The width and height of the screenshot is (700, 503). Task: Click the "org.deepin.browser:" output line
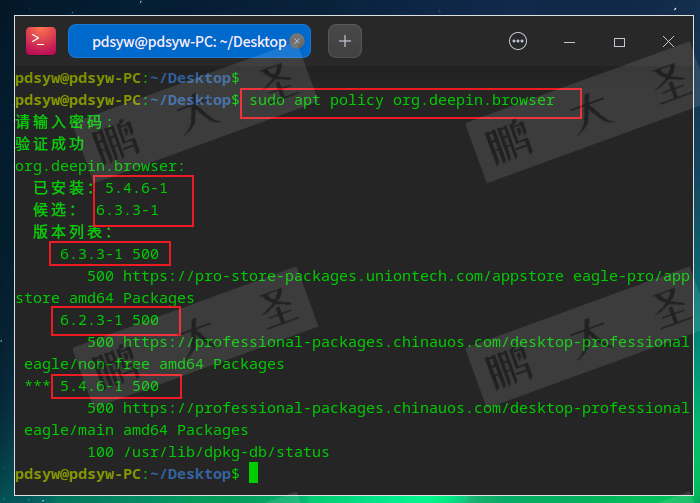(x=100, y=166)
